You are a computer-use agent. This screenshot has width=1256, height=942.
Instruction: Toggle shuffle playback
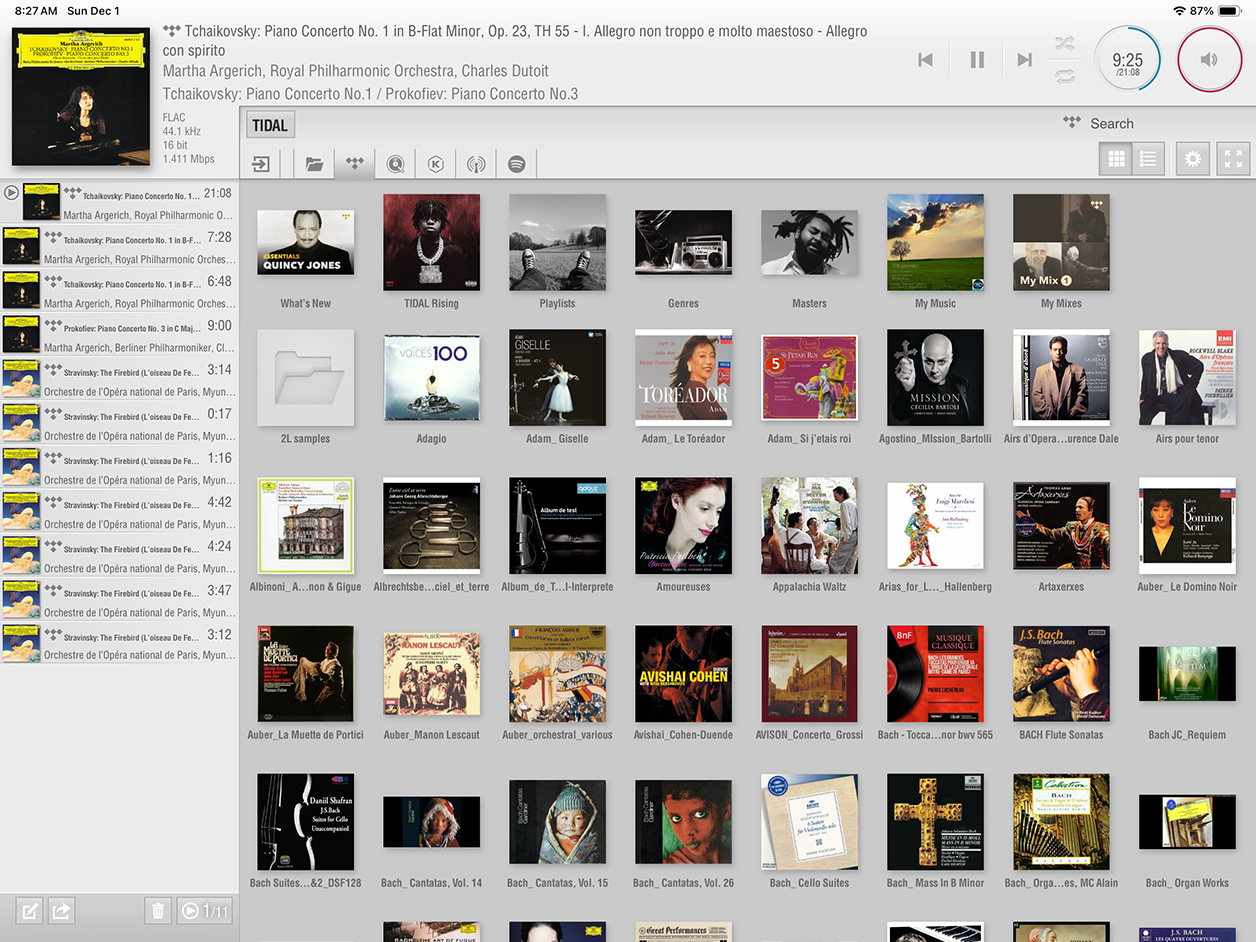[x=1064, y=43]
